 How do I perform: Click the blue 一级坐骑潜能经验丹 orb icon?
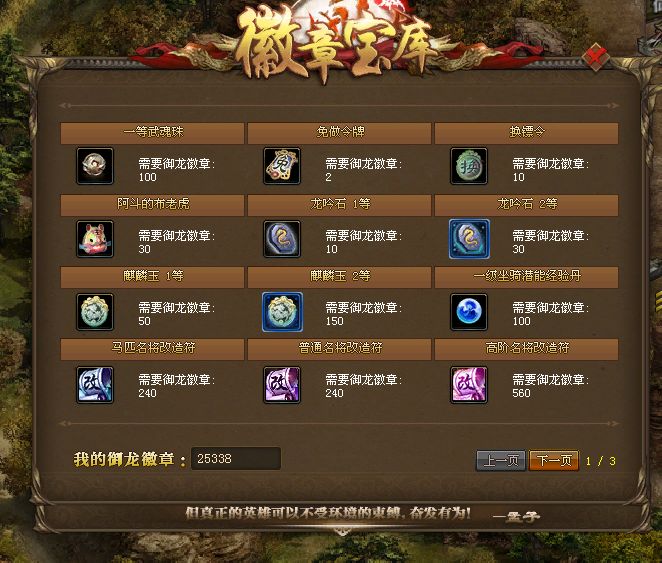click(x=469, y=312)
